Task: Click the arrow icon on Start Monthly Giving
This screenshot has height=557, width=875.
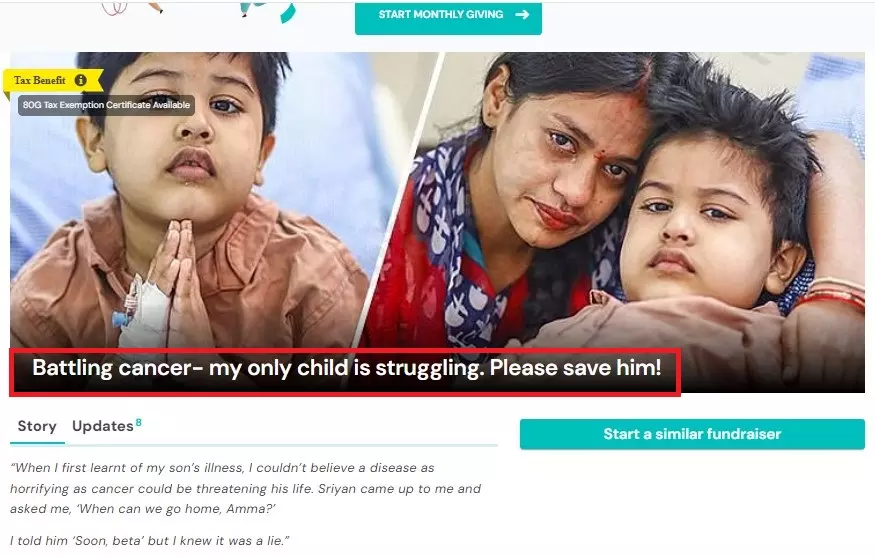Action: click(522, 15)
